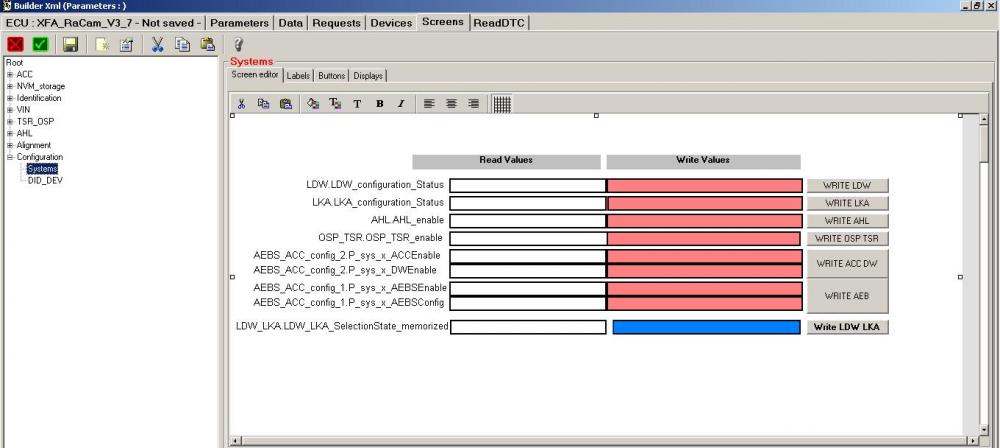Click the font T icon in editor toolbar

click(x=357, y=104)
